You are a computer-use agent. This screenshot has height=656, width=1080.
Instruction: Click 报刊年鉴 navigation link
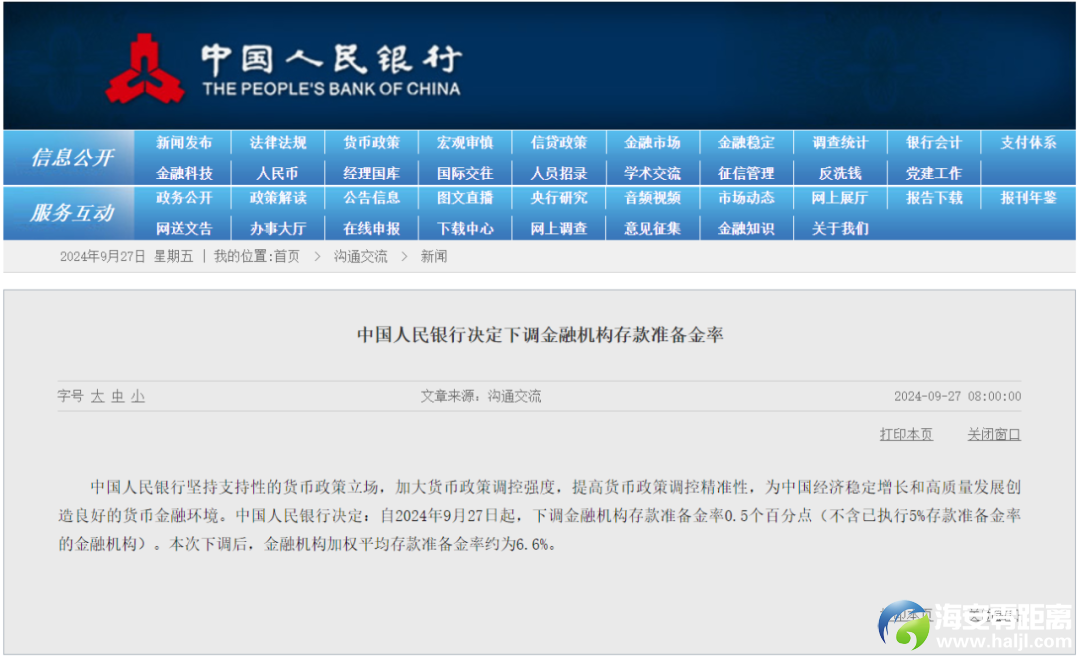[x=1028, y=198]
